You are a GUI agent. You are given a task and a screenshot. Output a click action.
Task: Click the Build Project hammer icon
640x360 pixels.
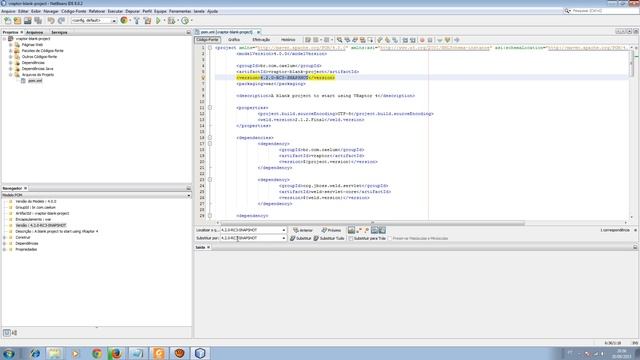click(x=137, y=20)
